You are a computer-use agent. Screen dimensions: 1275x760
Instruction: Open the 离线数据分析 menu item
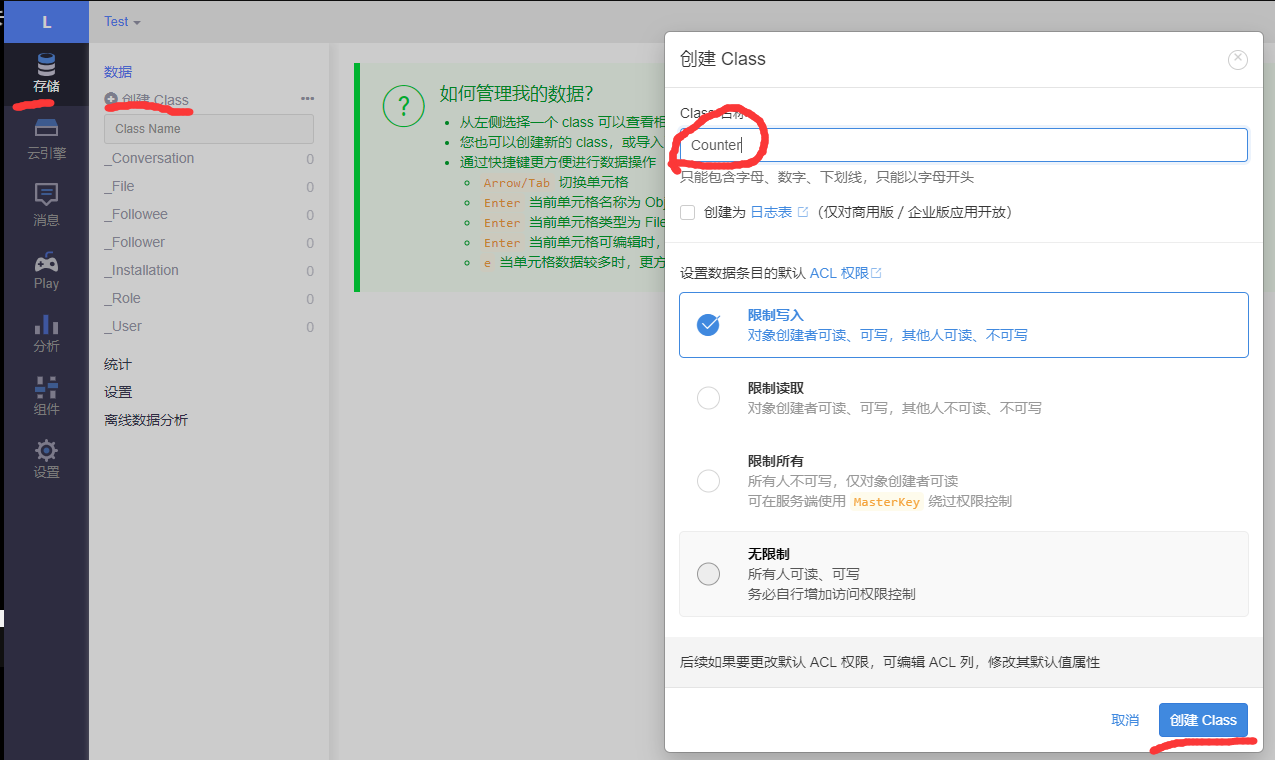pos(146,420)
